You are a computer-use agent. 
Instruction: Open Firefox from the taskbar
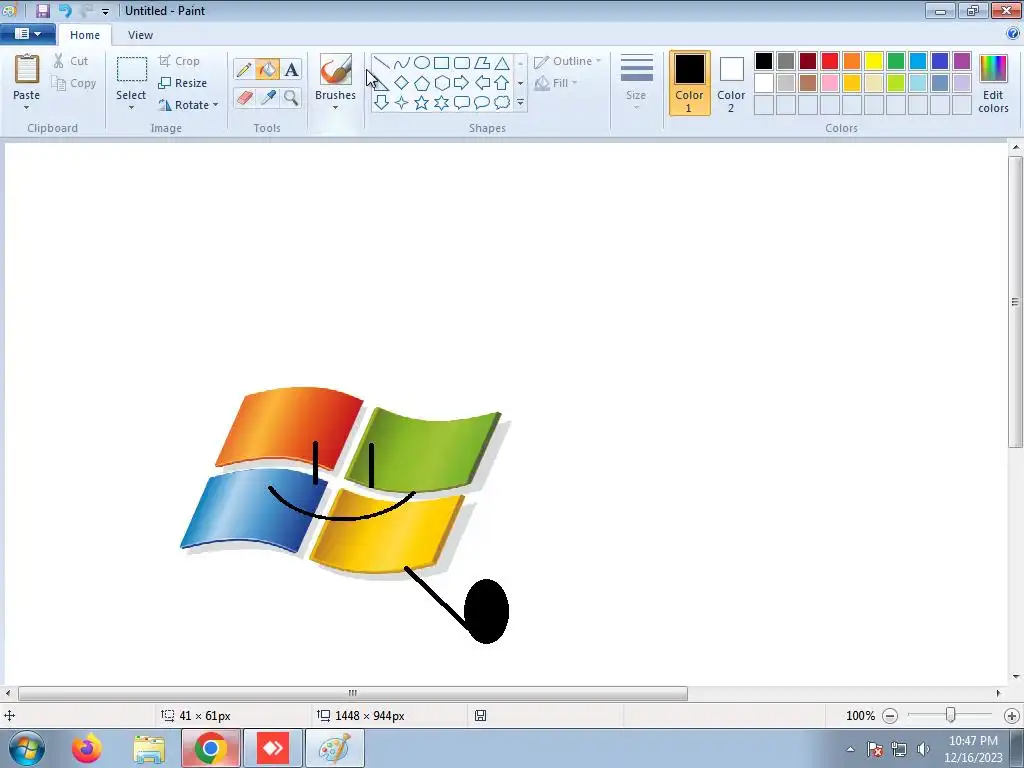tap(87, 748)
